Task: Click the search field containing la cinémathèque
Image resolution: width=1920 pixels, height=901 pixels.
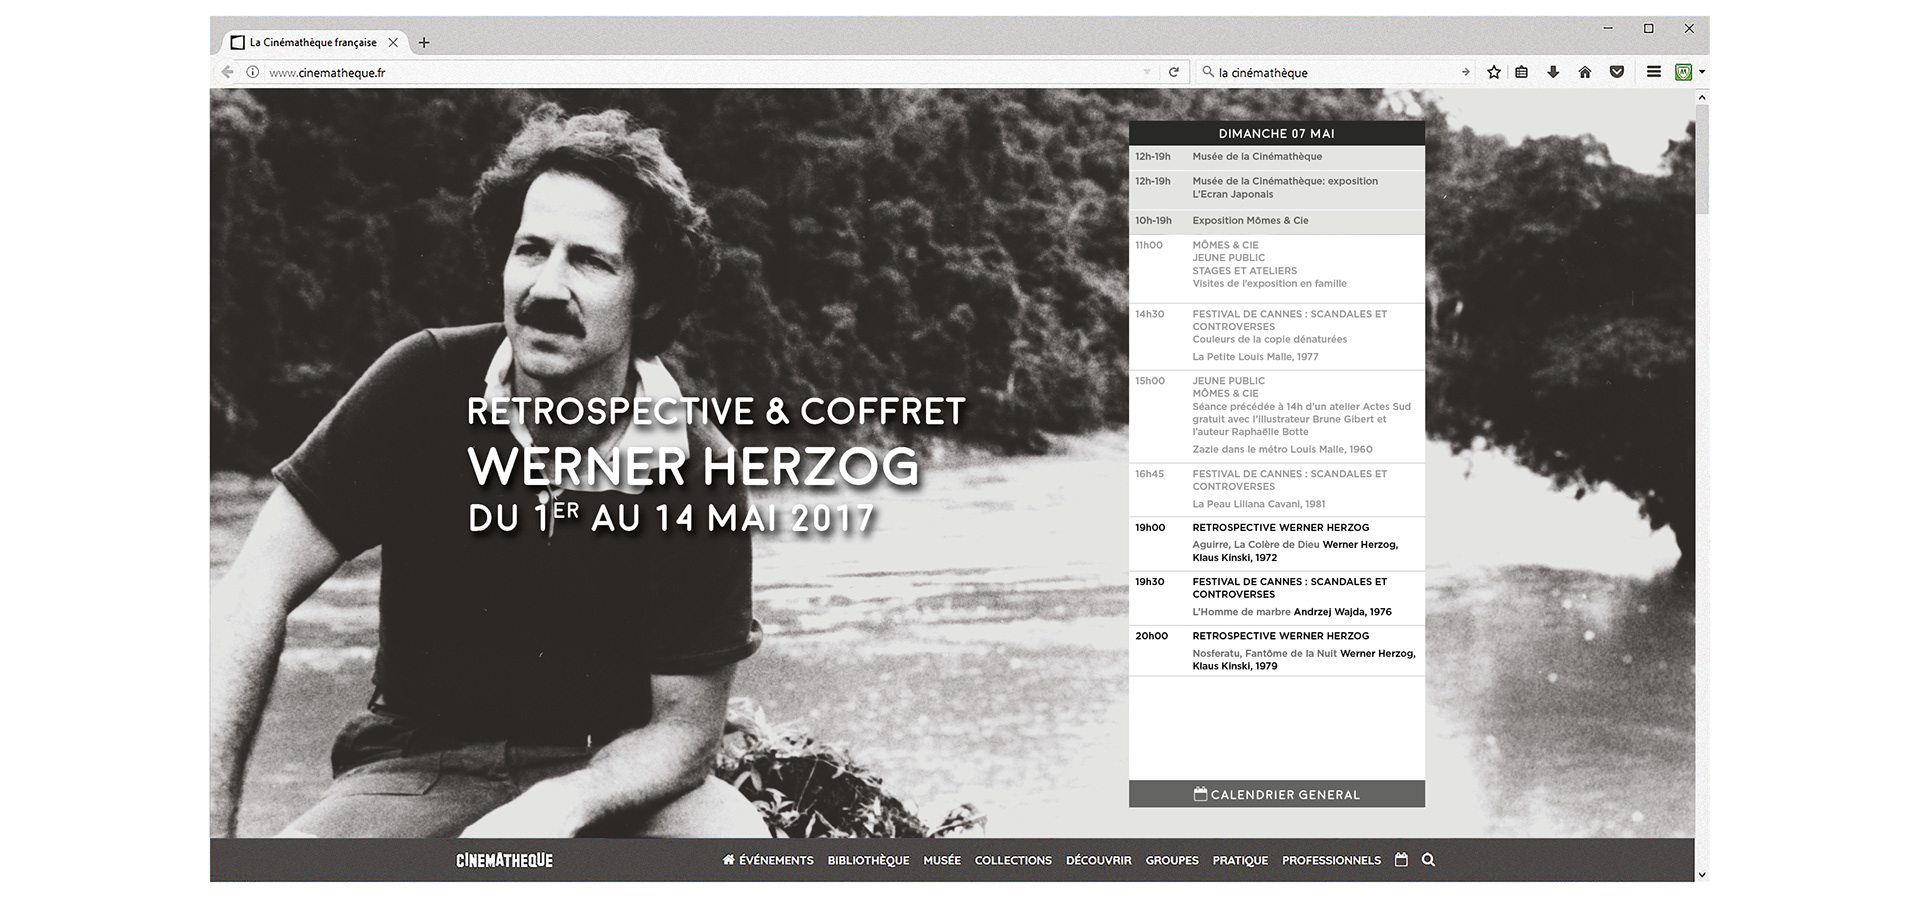Action: pyautogui.click(x=1335, y=72)
